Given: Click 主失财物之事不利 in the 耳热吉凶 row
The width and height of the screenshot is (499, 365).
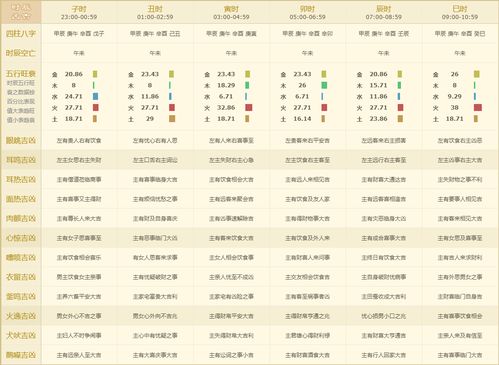Looking at the screenshot, I should coord(460,180).
